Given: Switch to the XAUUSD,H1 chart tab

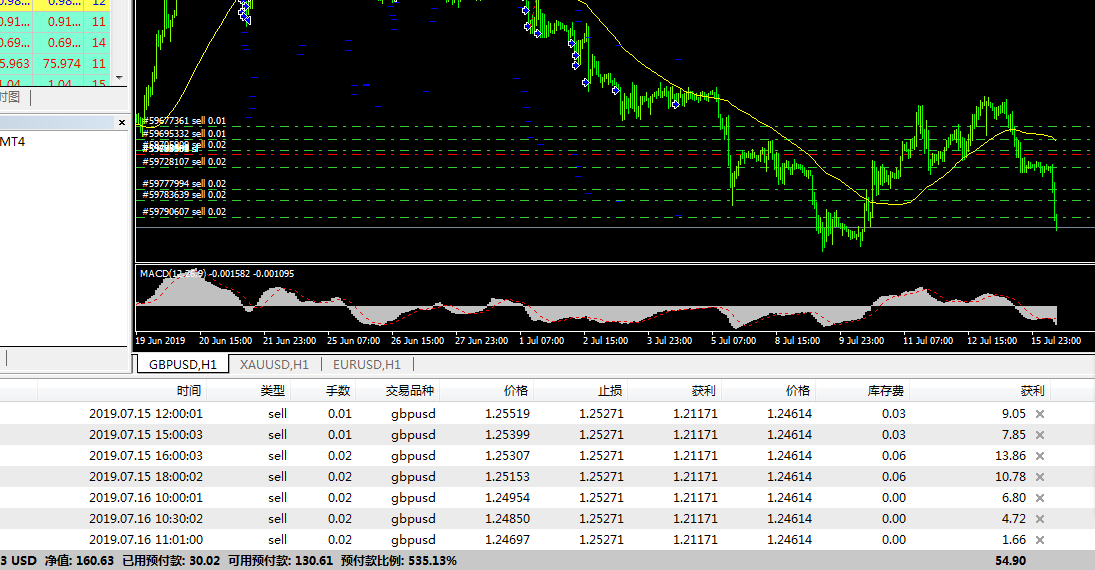Looking at the screenshot, I should (x=274, y=365).
